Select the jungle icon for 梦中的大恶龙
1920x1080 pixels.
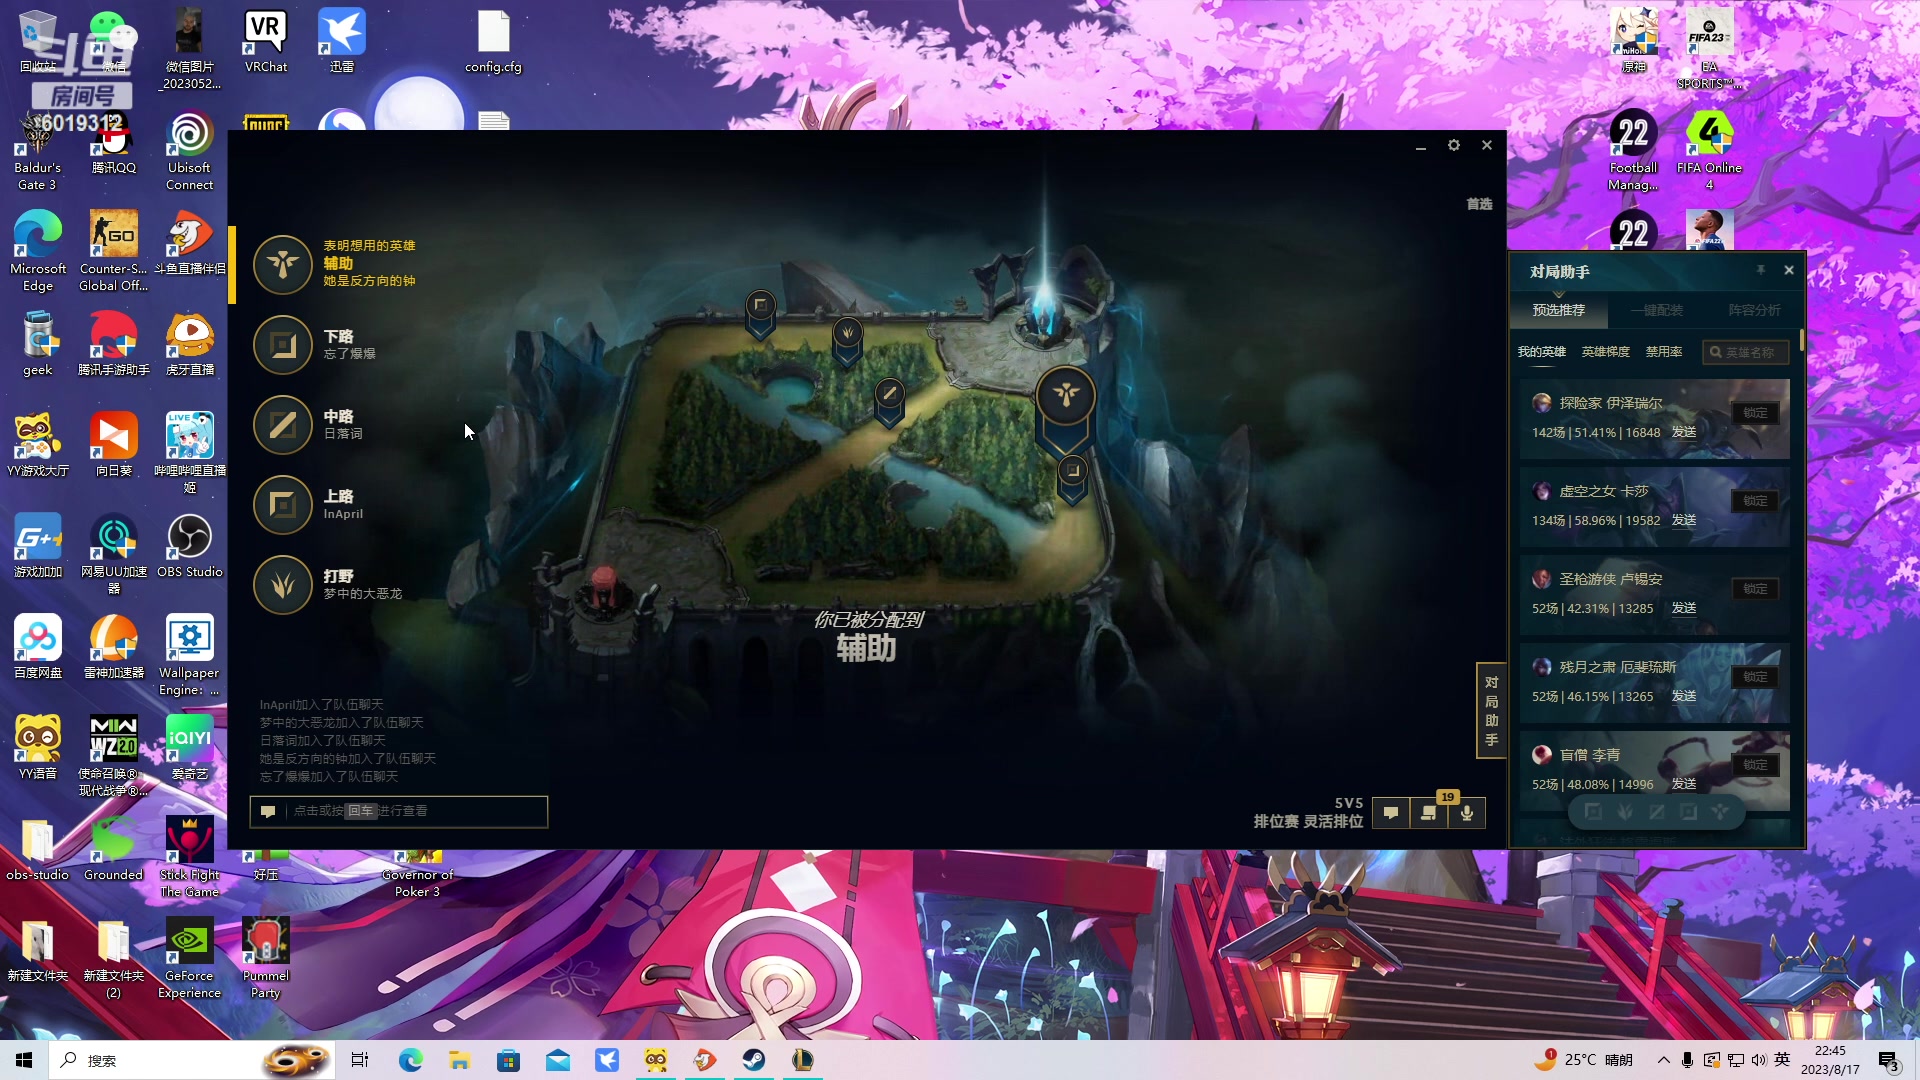point(283,585)
